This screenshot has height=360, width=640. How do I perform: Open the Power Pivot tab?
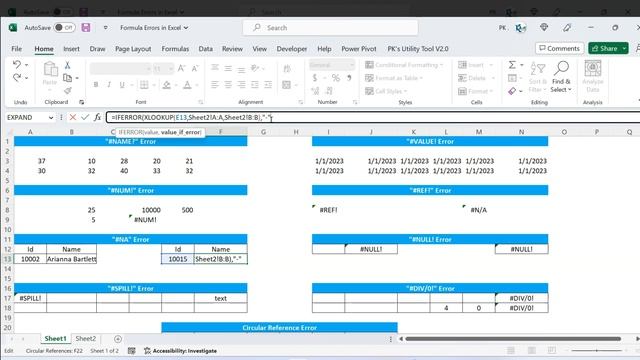(359, 49)
